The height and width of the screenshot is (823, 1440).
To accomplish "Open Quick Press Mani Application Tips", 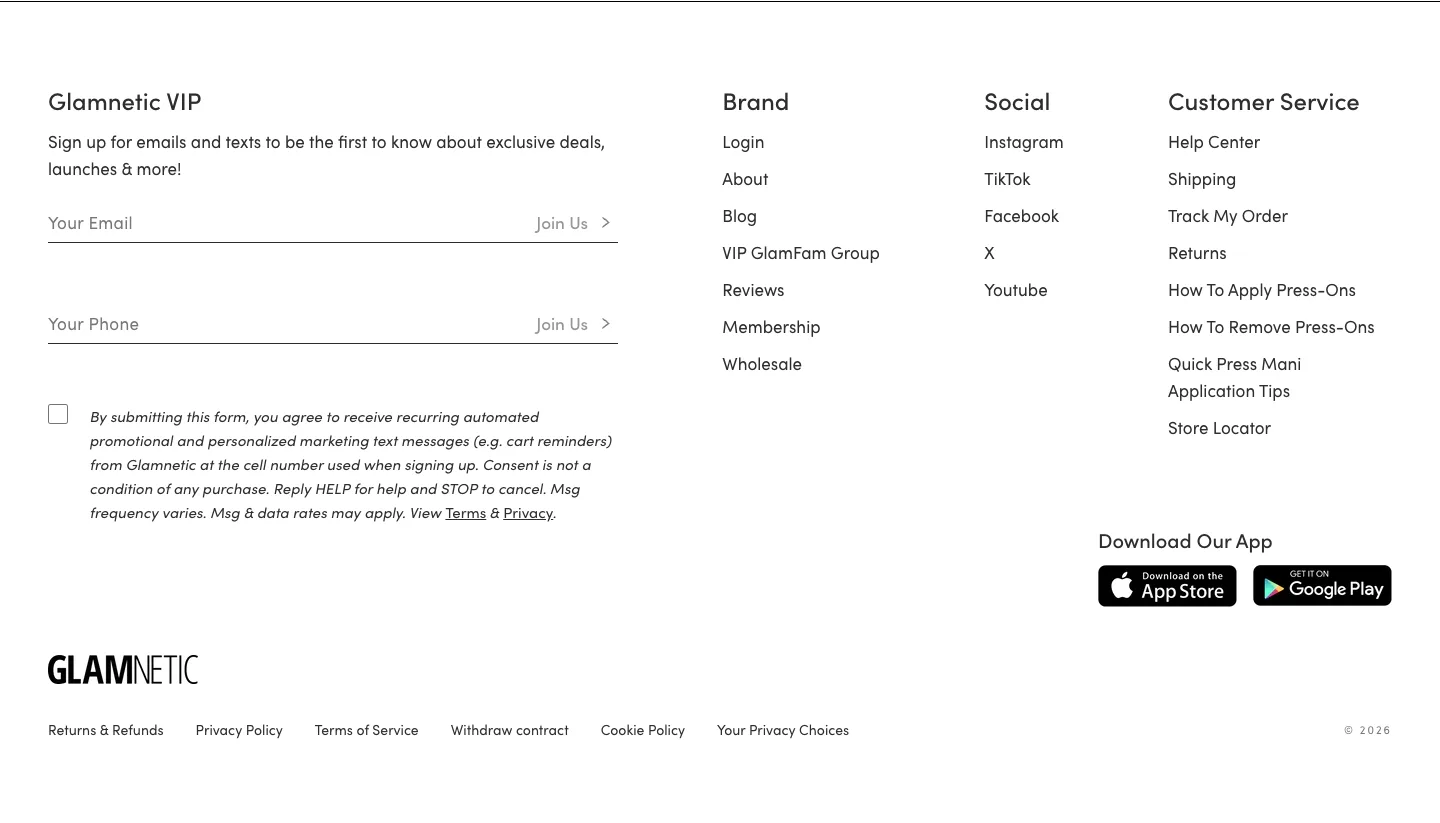I will 1235,377.
